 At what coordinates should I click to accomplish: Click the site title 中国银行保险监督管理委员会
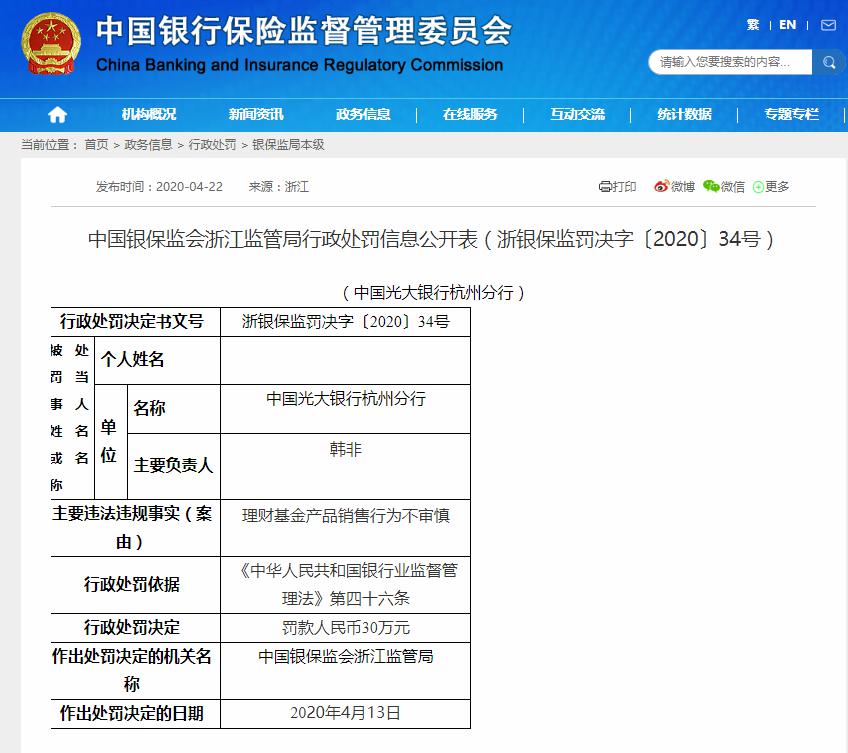coord(303,30)
